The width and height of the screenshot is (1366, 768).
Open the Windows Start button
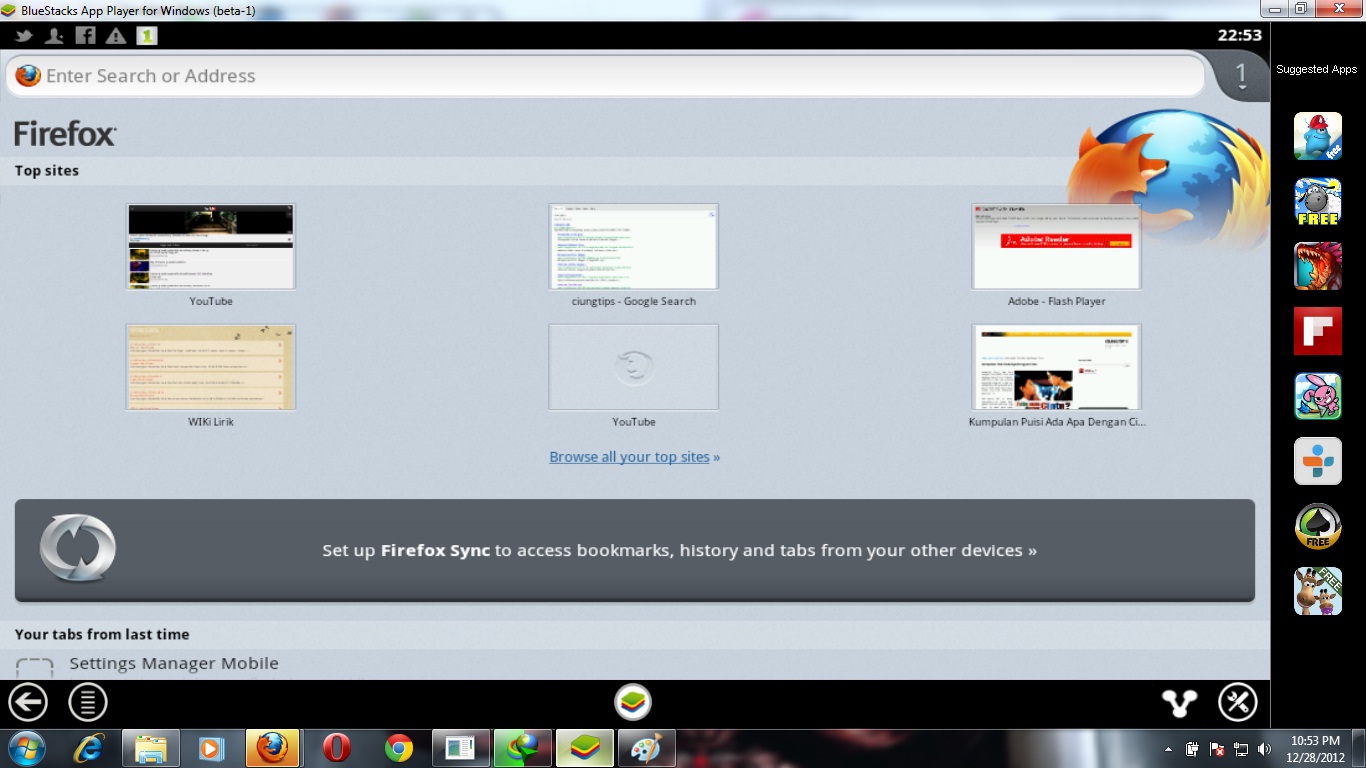[x=27, y=748]
